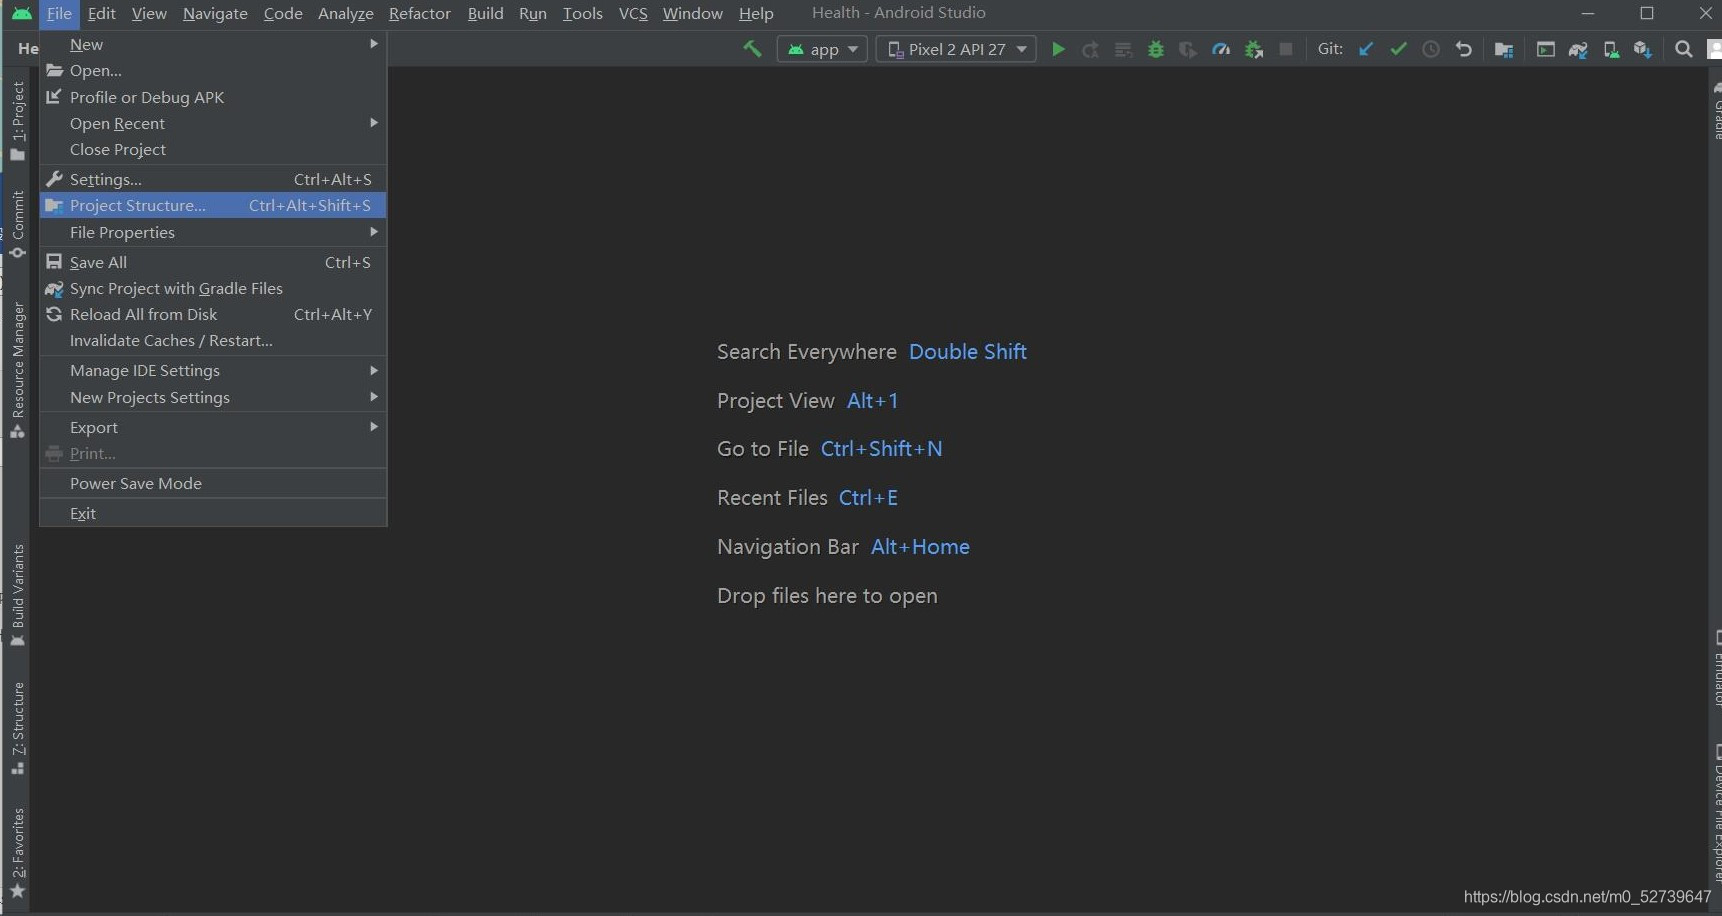Select Project Structure from the File menu
1722x916 pixels.
140,205
